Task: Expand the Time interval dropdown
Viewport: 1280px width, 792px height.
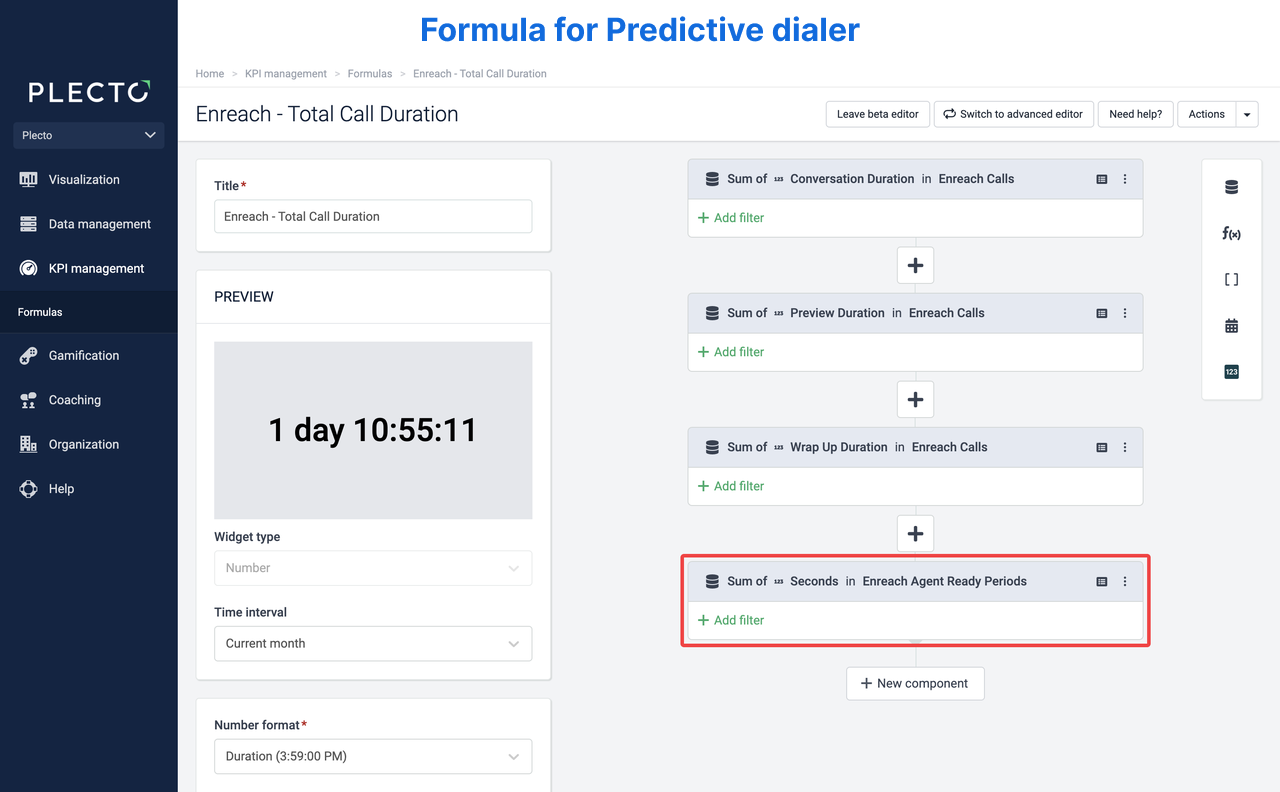Action: [373, 643]
